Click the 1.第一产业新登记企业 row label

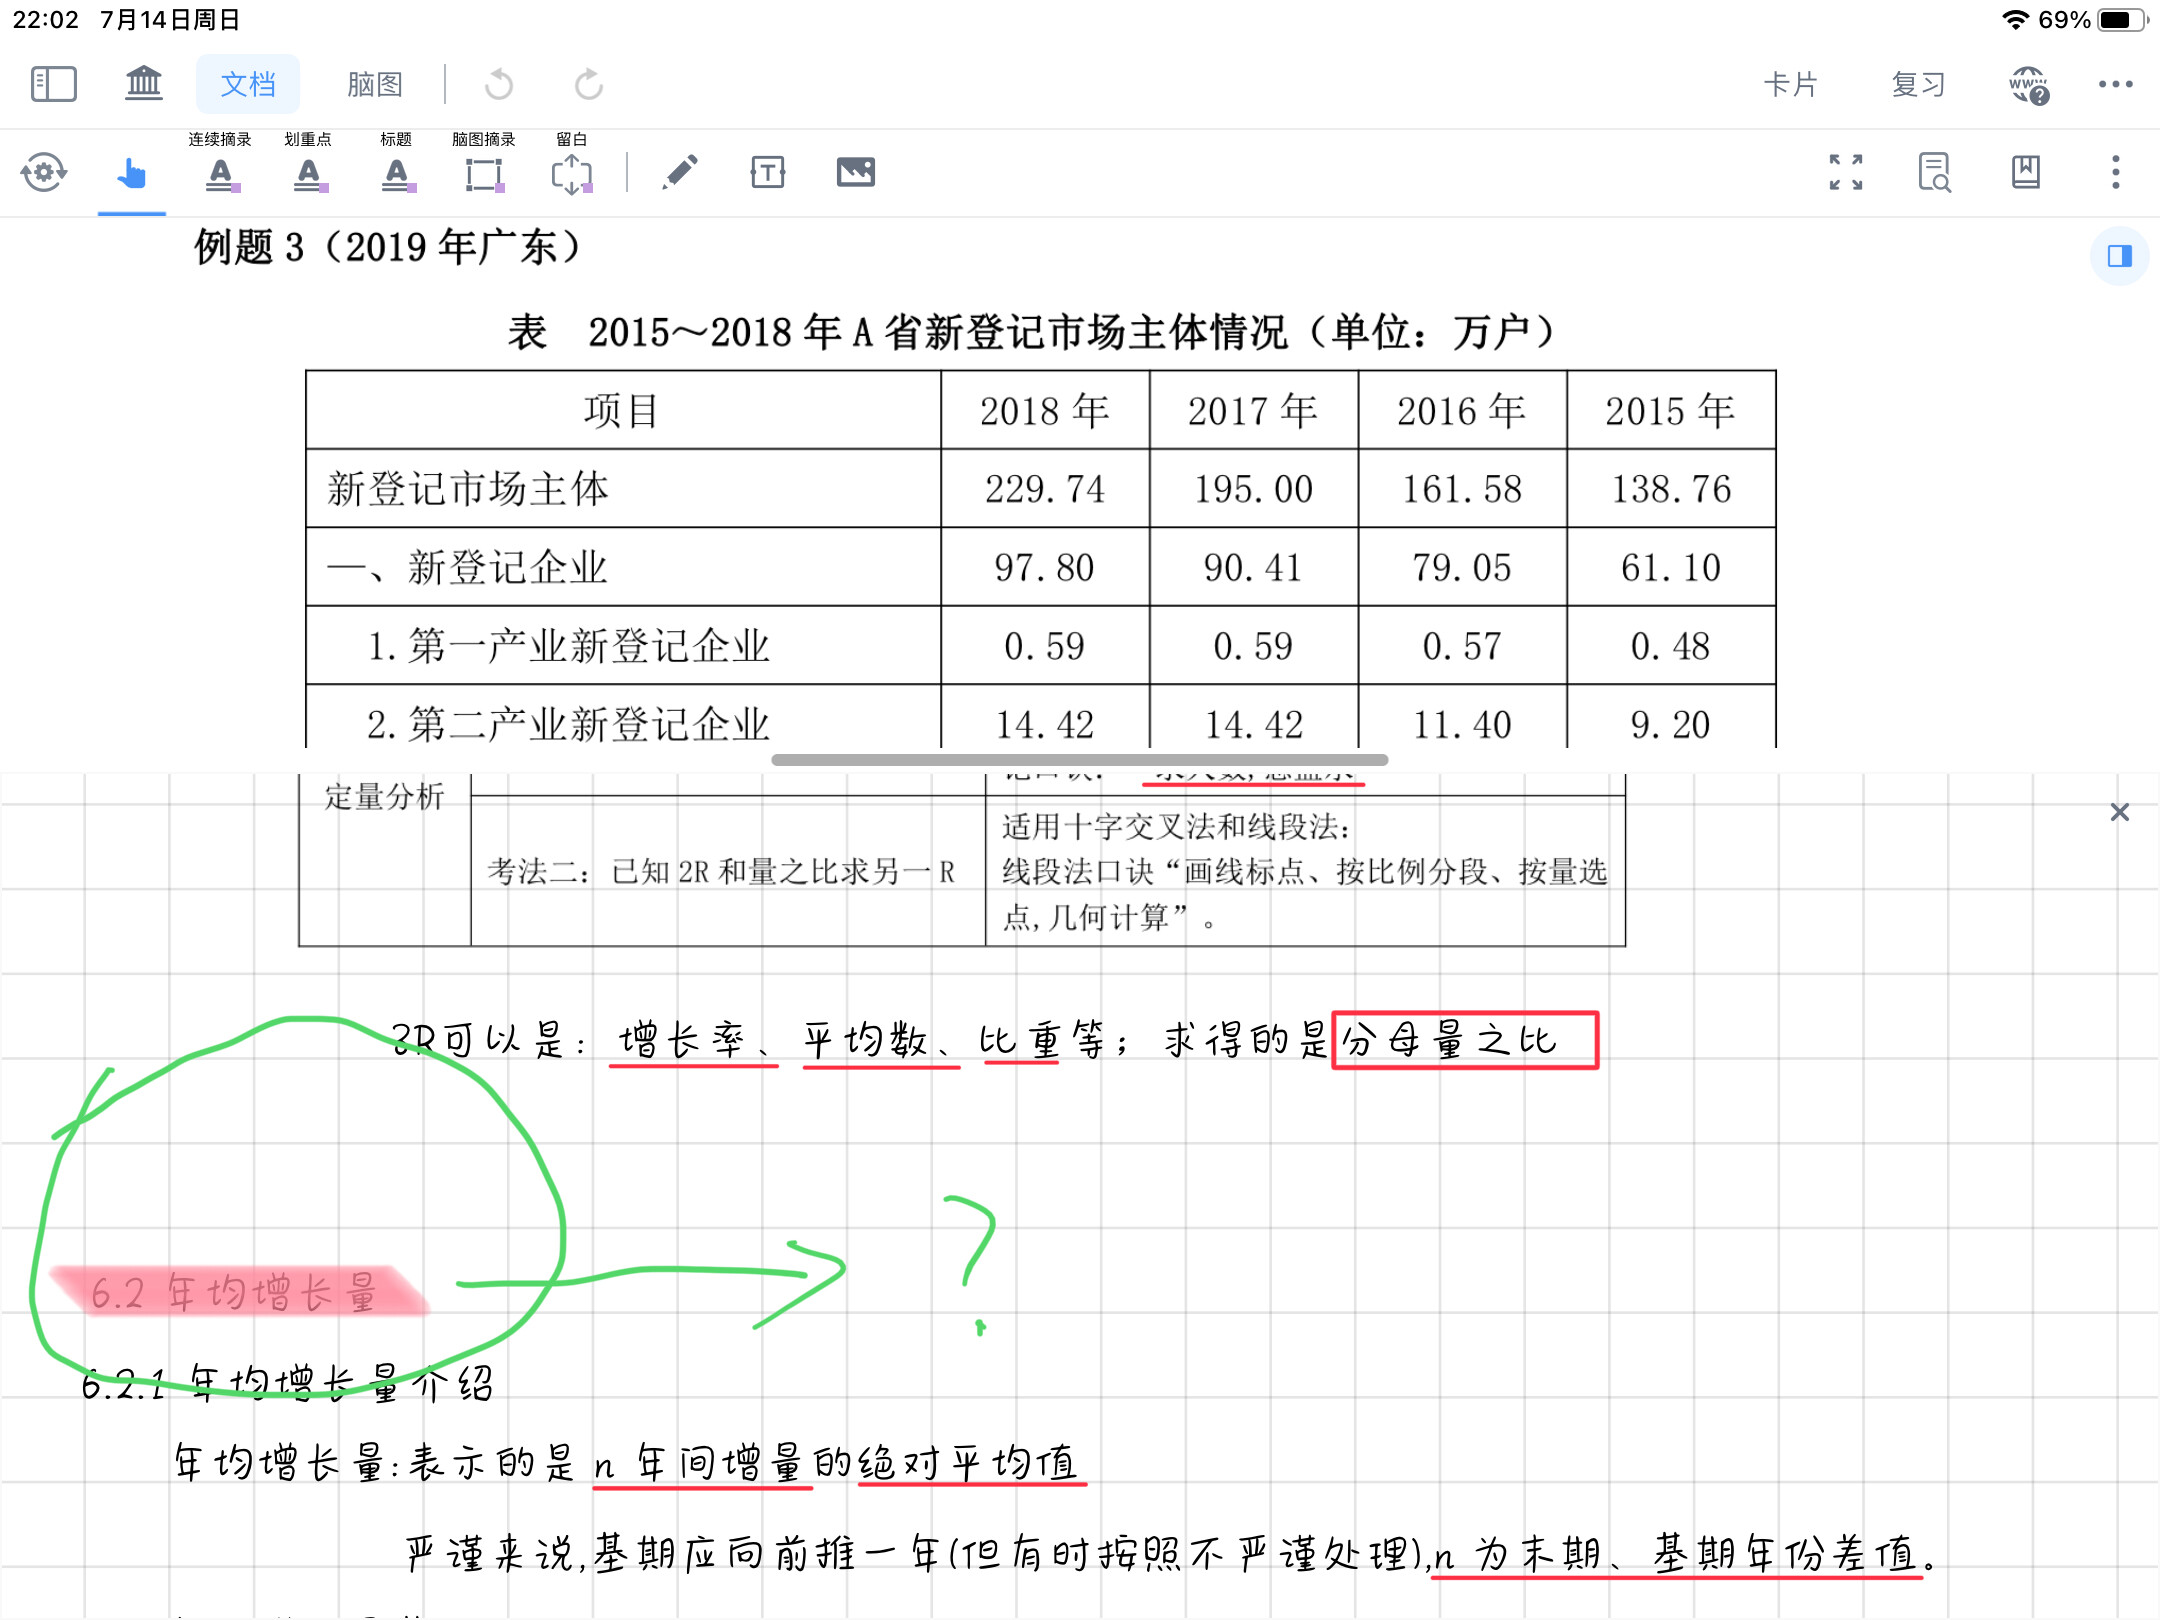click(569, 646)
